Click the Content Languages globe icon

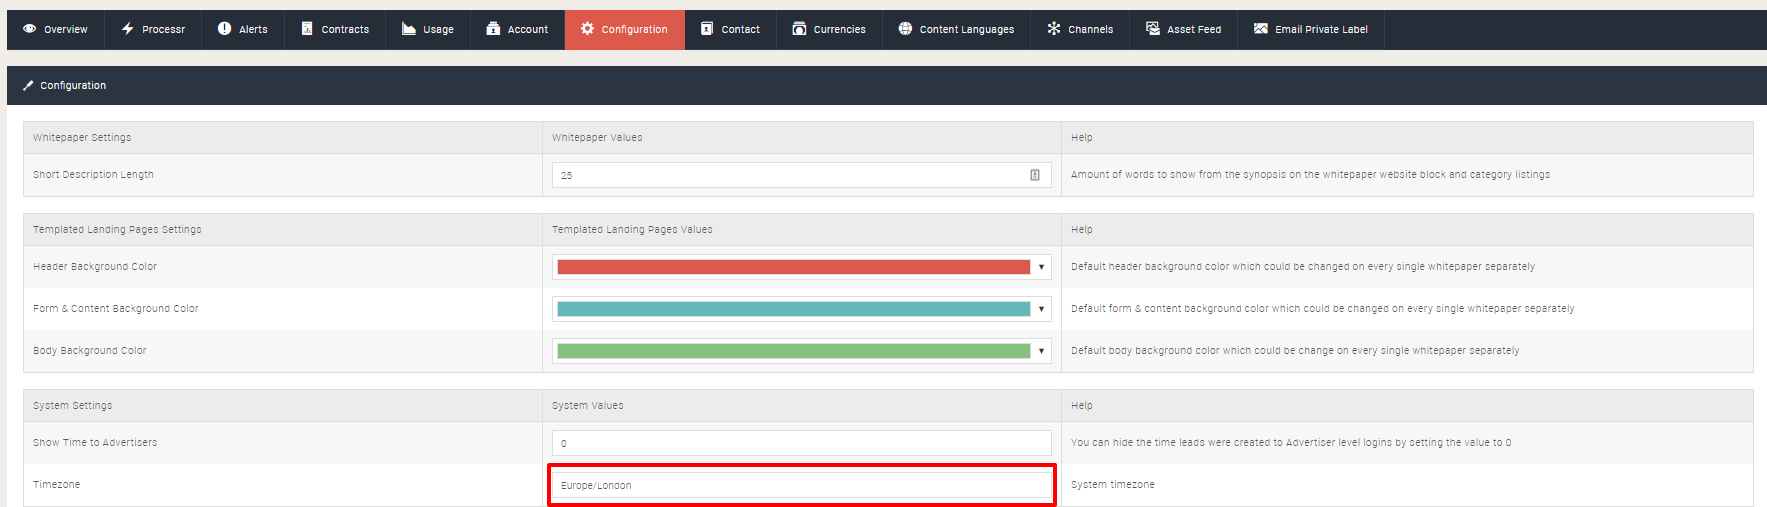(x=905, y=29)
